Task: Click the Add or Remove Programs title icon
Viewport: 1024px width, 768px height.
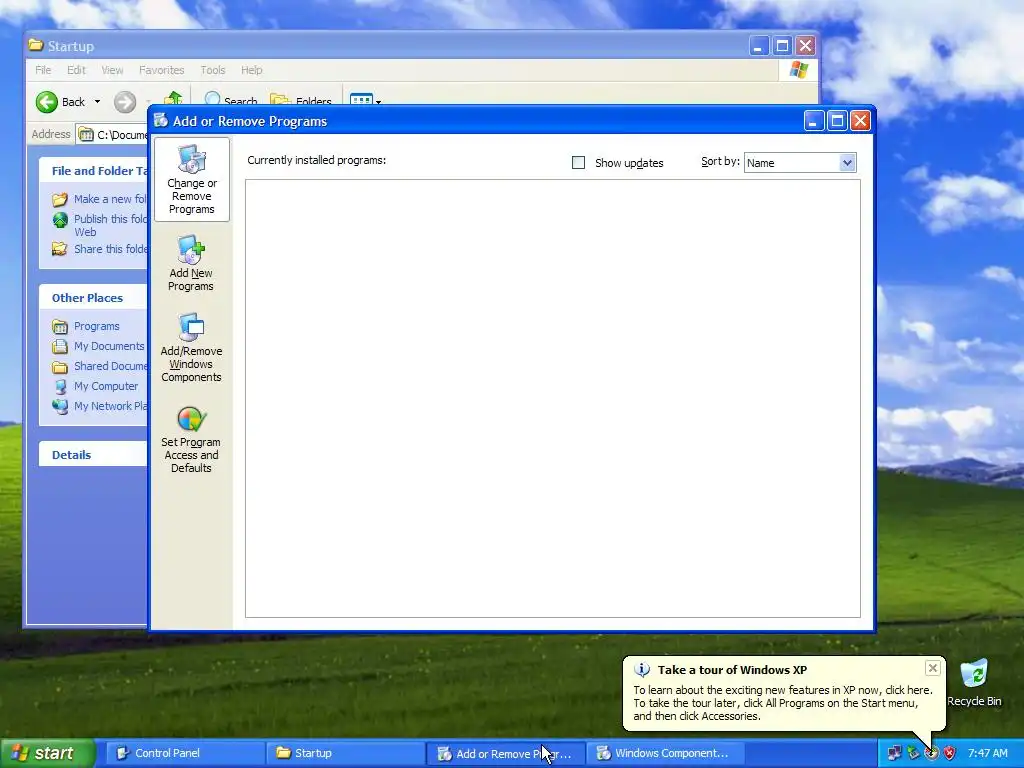Action: (161, 120)
